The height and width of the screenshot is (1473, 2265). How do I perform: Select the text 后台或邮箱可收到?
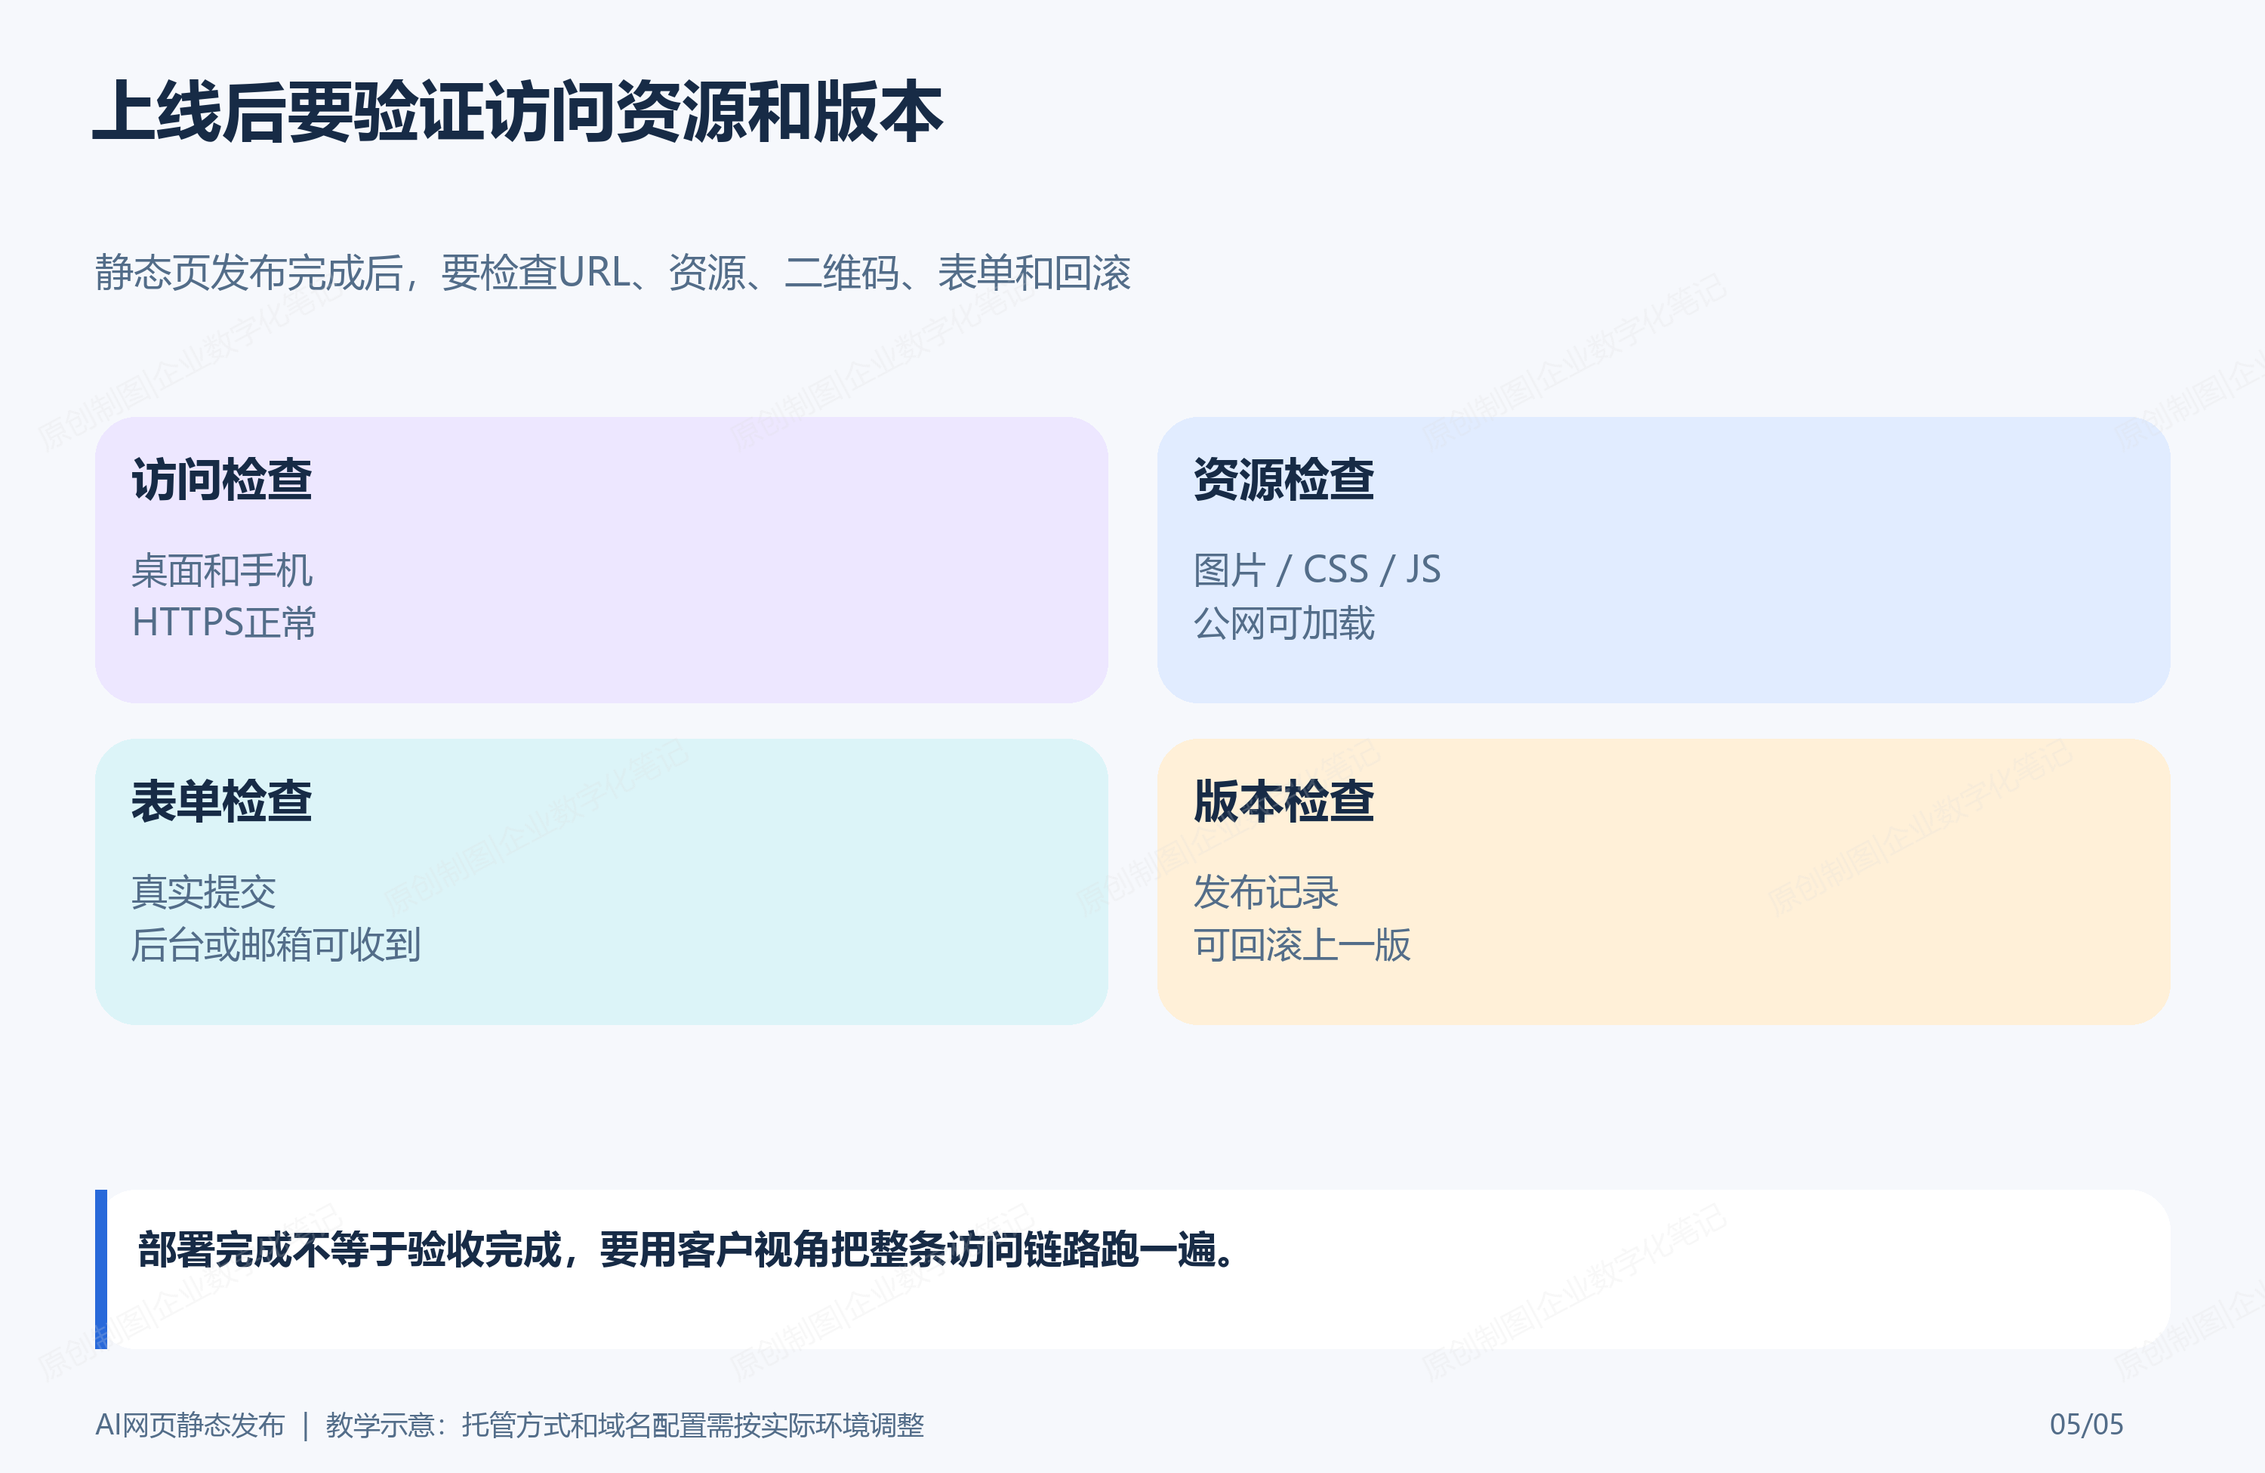276,945
